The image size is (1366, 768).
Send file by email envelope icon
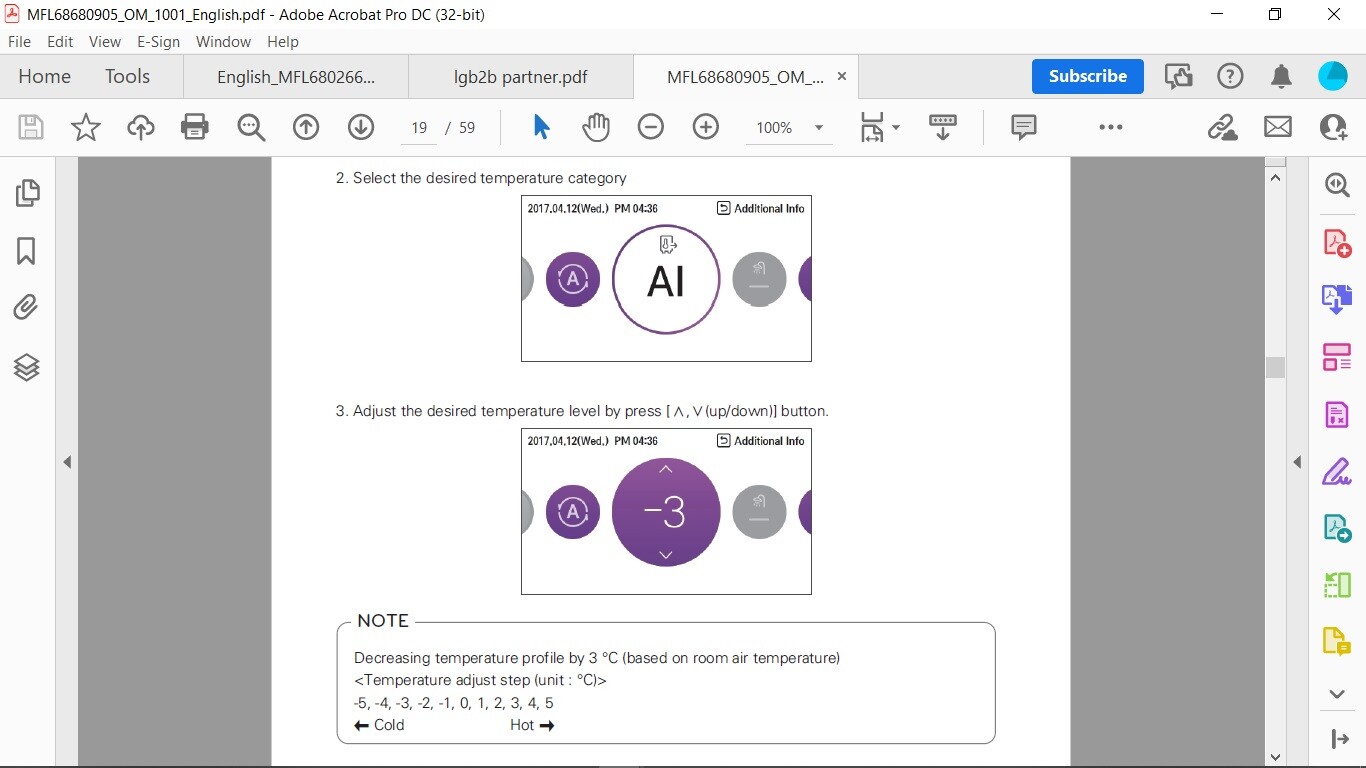[1278, 127]
